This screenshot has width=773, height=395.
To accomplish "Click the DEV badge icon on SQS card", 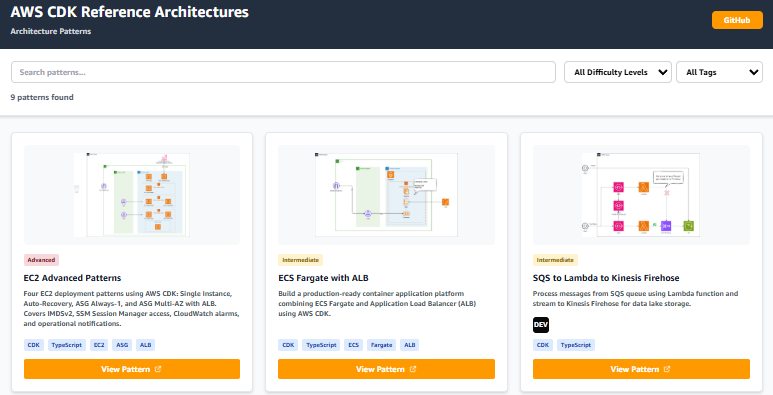I will click(x=541, y=325).
